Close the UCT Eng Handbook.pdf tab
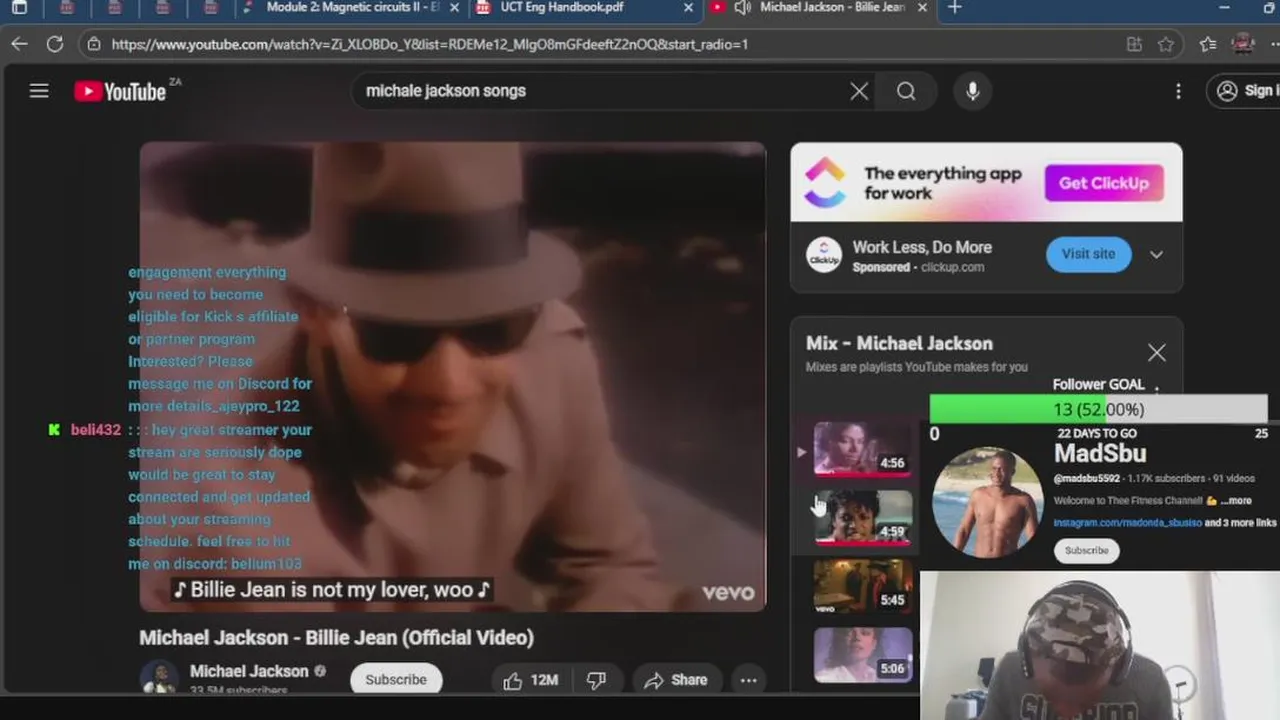Image resolution: width=1280 pixels, height=720 pixels. pos(688,7)
